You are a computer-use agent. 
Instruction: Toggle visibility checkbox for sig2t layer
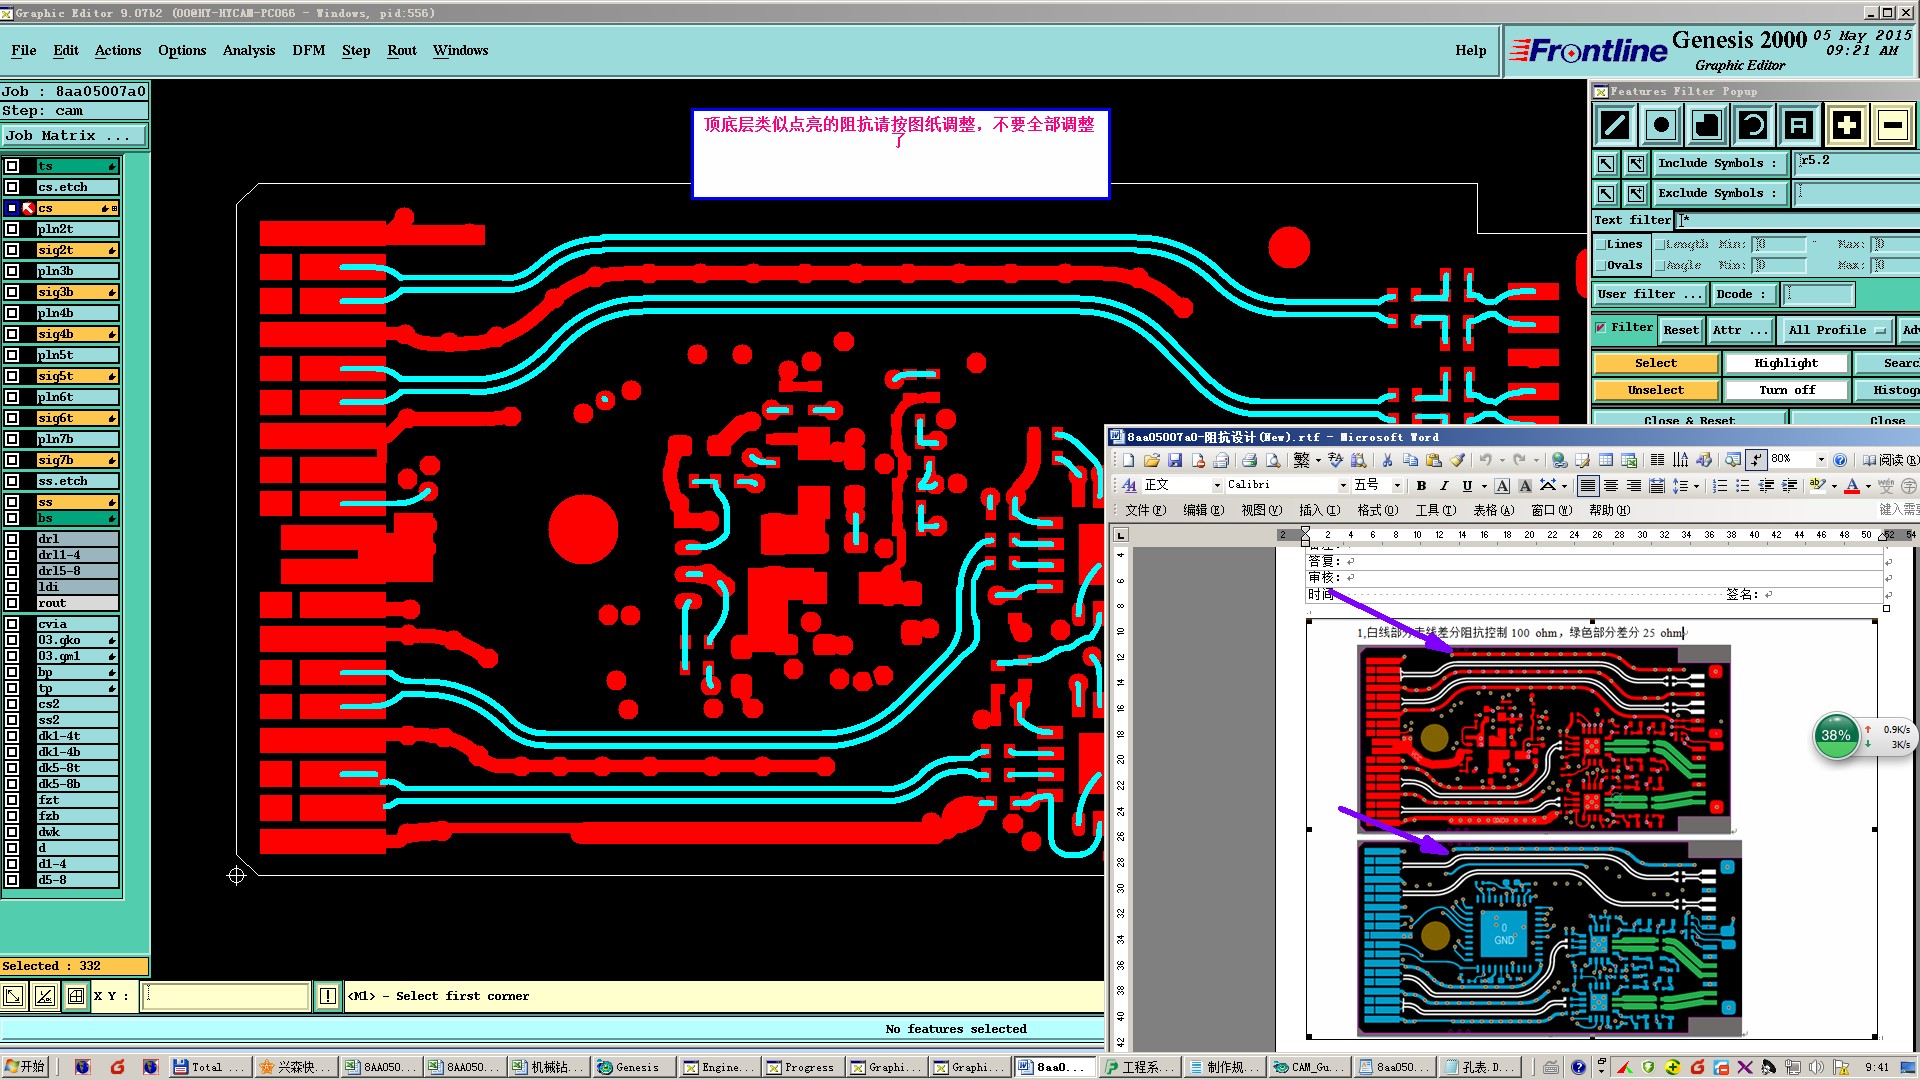click(x=12, y=250)
